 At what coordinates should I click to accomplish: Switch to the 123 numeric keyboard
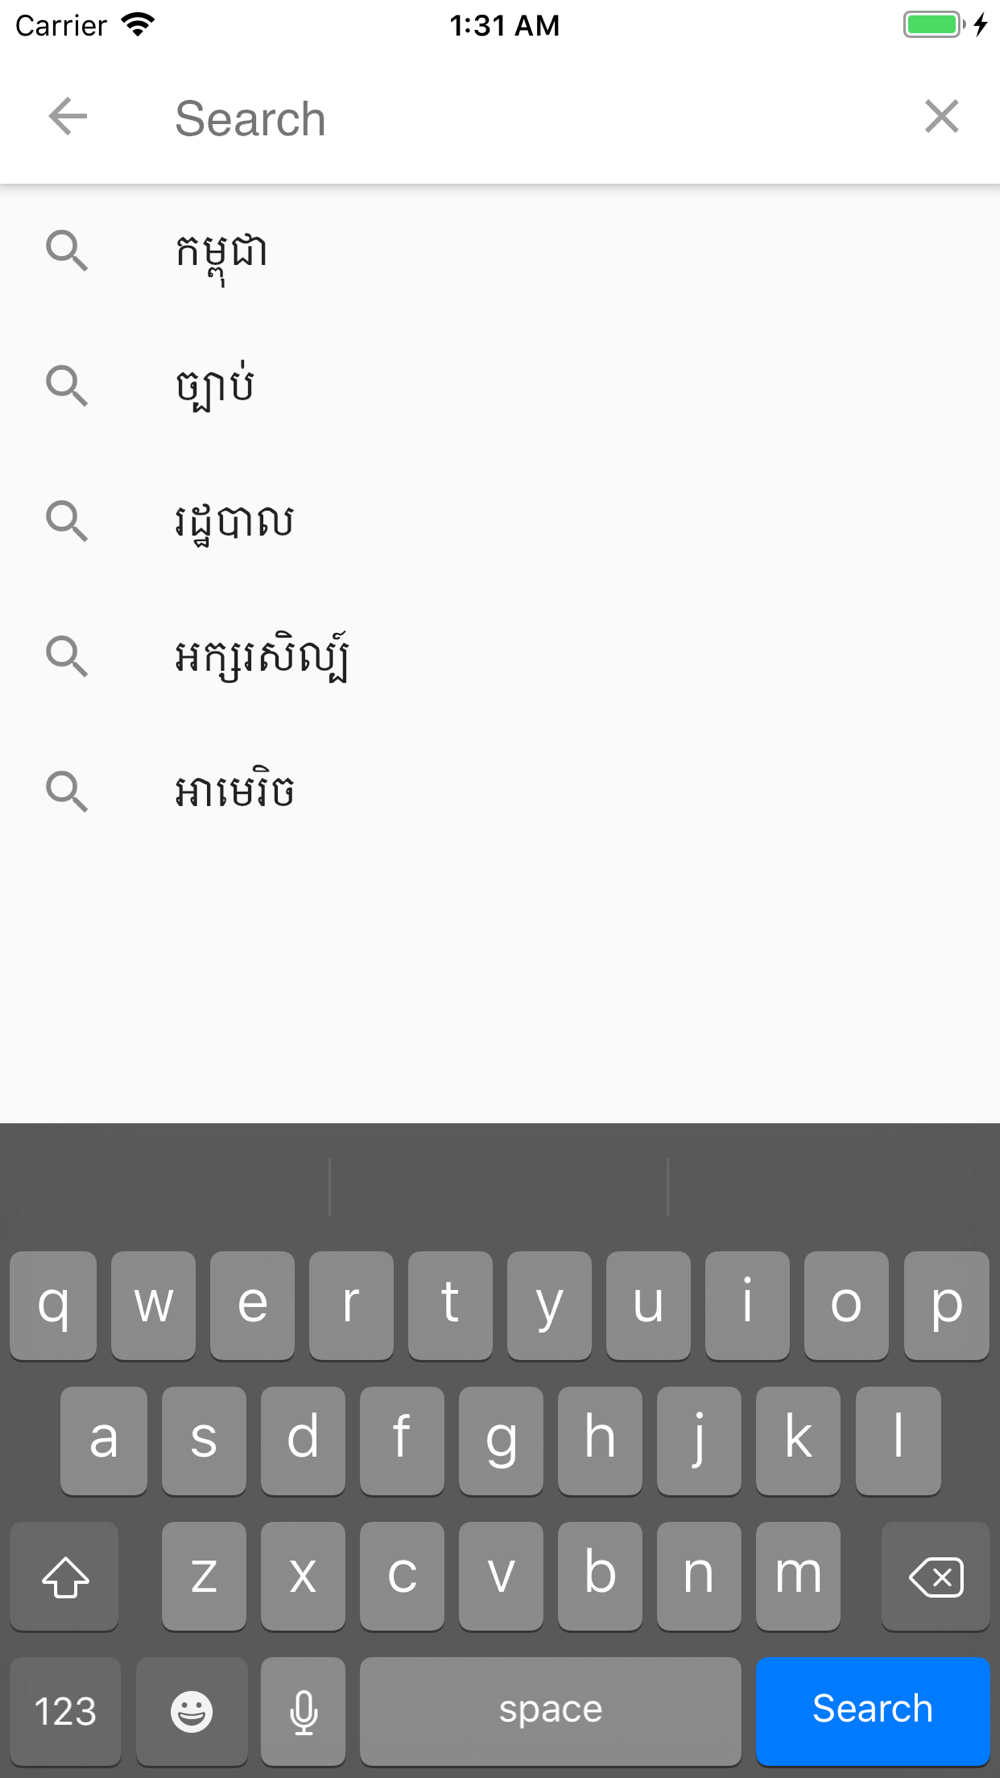click(x=65, y=1711)
